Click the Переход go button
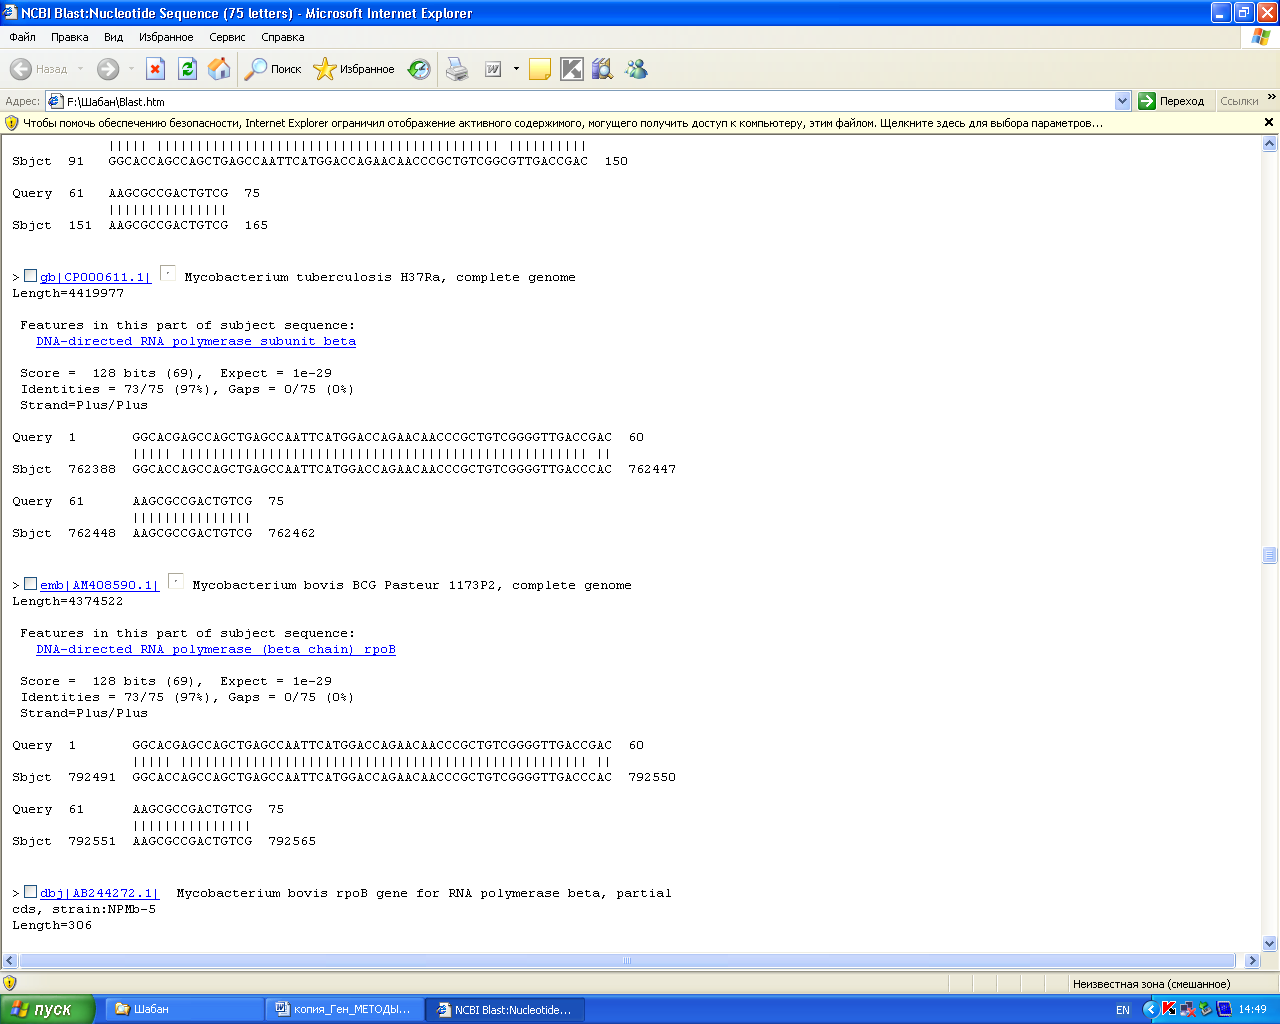The image size is (1280, 1024). [1172, 101]
